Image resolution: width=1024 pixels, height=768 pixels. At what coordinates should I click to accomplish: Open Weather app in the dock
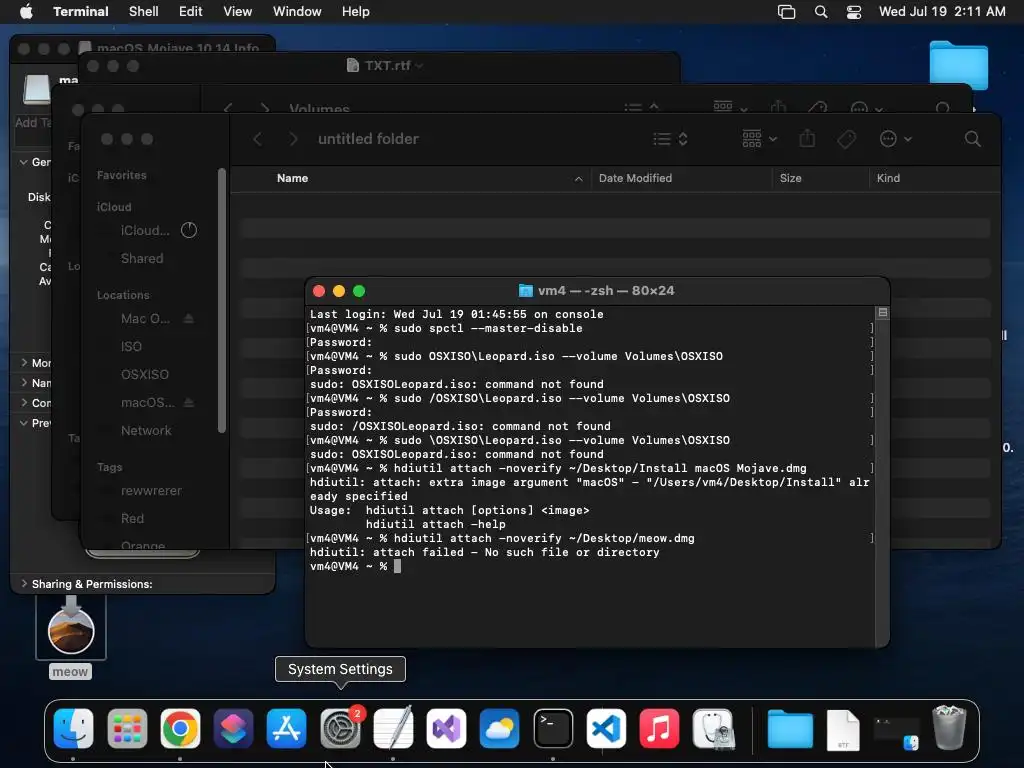tap(500, 728)
